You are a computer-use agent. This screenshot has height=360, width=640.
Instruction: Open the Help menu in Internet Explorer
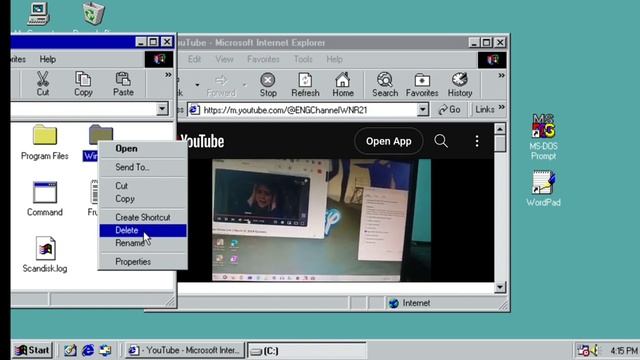point(334,59)
